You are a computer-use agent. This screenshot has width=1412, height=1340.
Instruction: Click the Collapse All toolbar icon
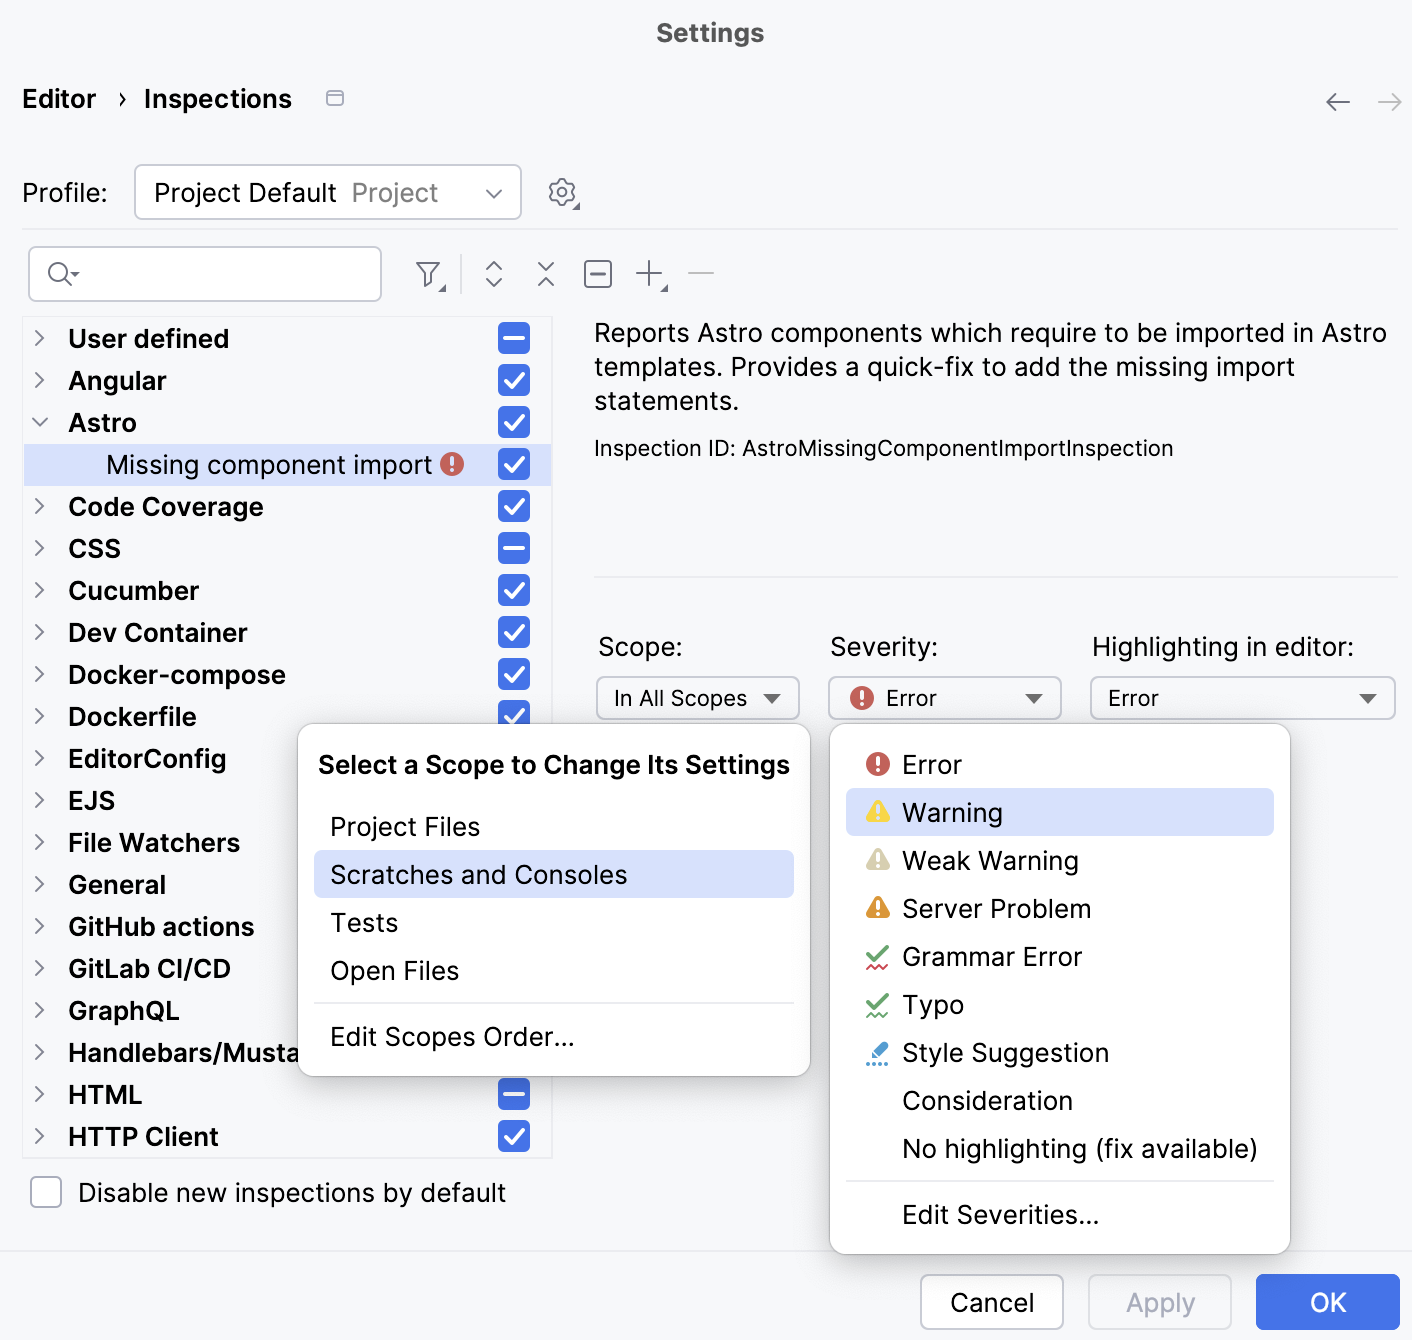coord(546,274)
